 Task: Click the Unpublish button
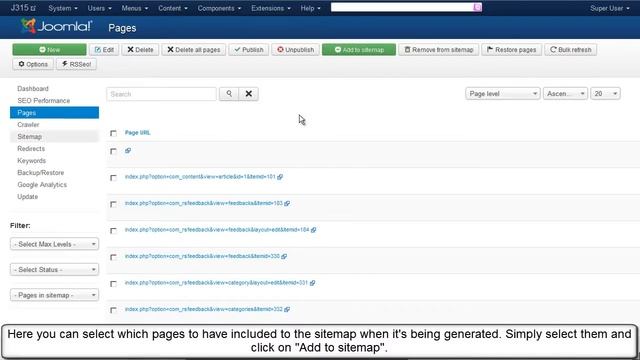tap(296, 50)
